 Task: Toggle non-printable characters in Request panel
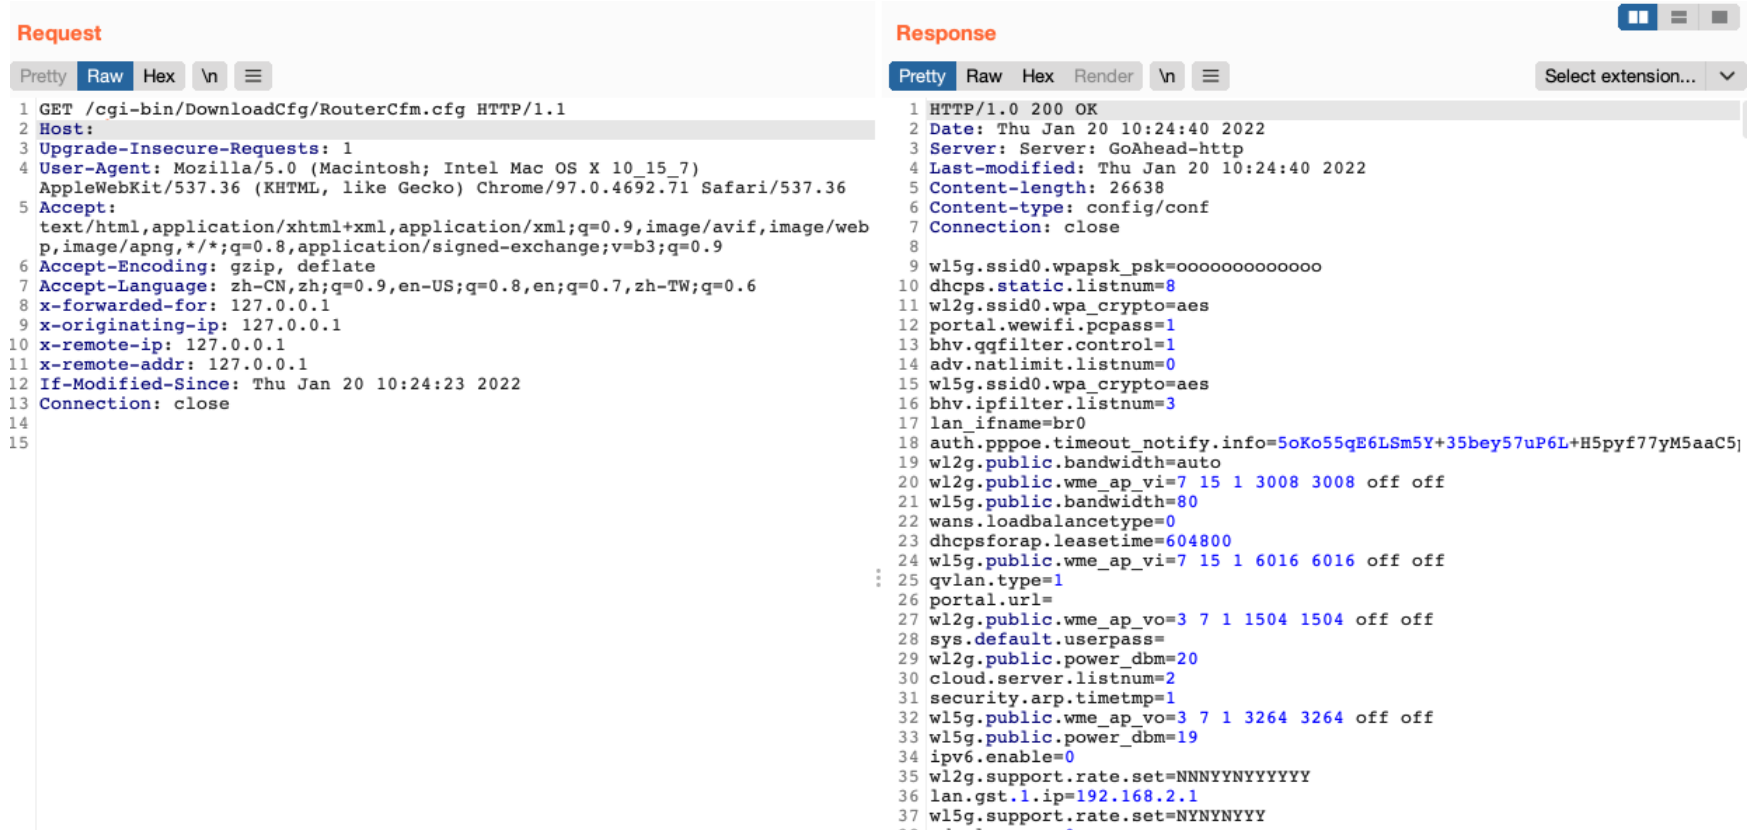point(209,76)
